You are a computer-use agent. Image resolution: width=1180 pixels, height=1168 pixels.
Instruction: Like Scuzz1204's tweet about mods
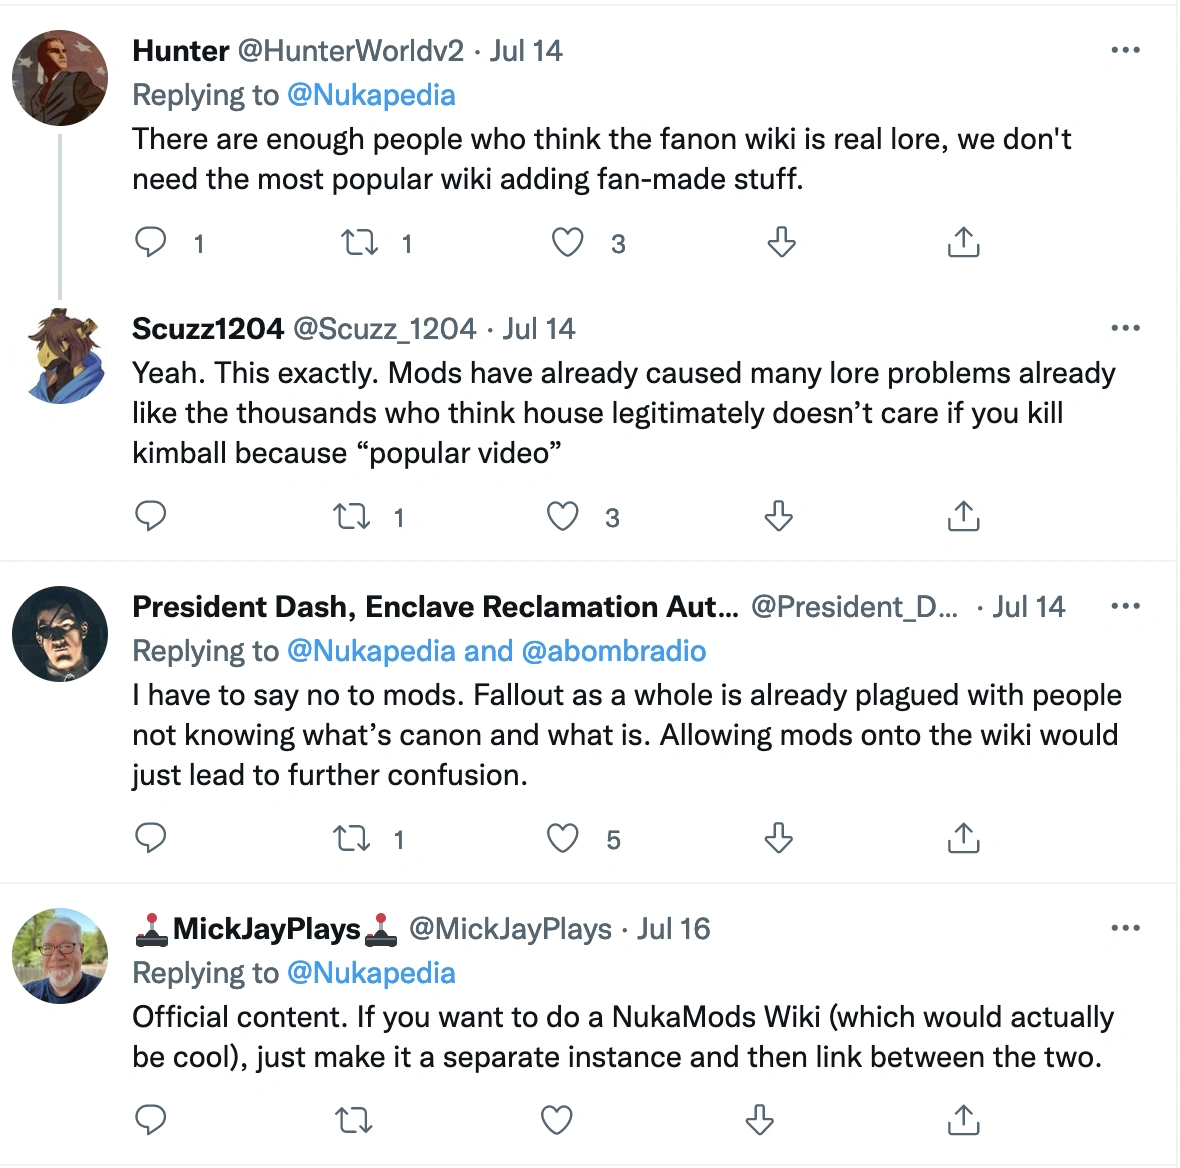563,517
